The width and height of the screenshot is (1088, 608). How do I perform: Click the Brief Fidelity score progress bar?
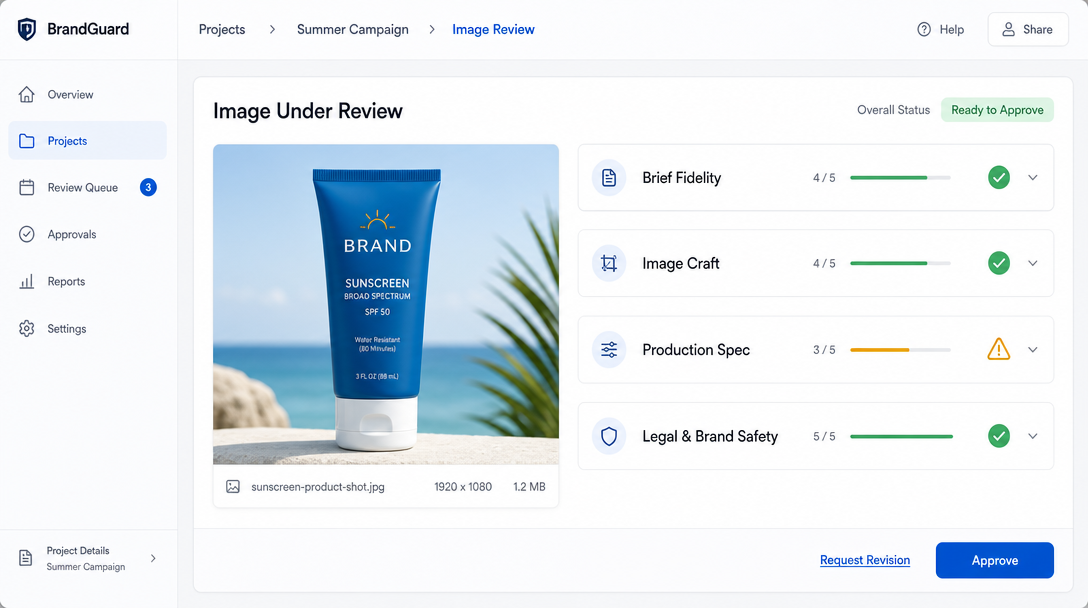900,178
